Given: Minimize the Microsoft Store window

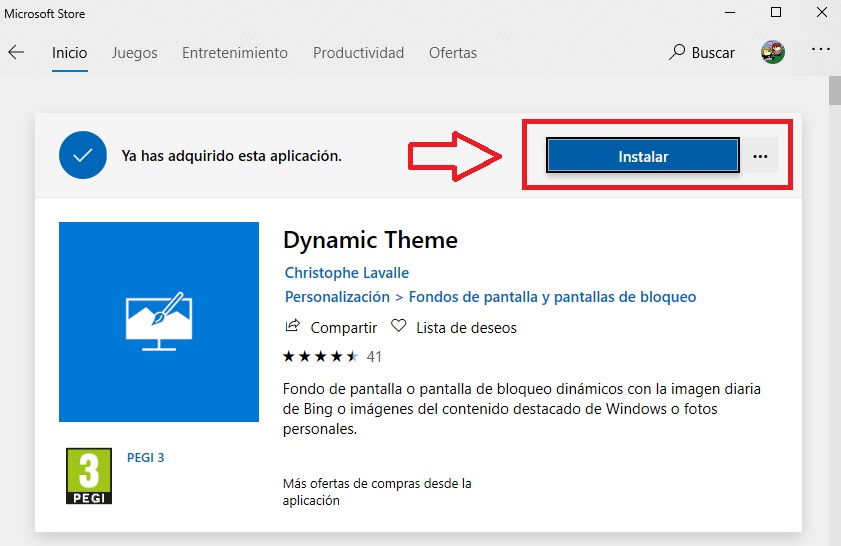Looking at the screenshot, I should coord(730,12).
